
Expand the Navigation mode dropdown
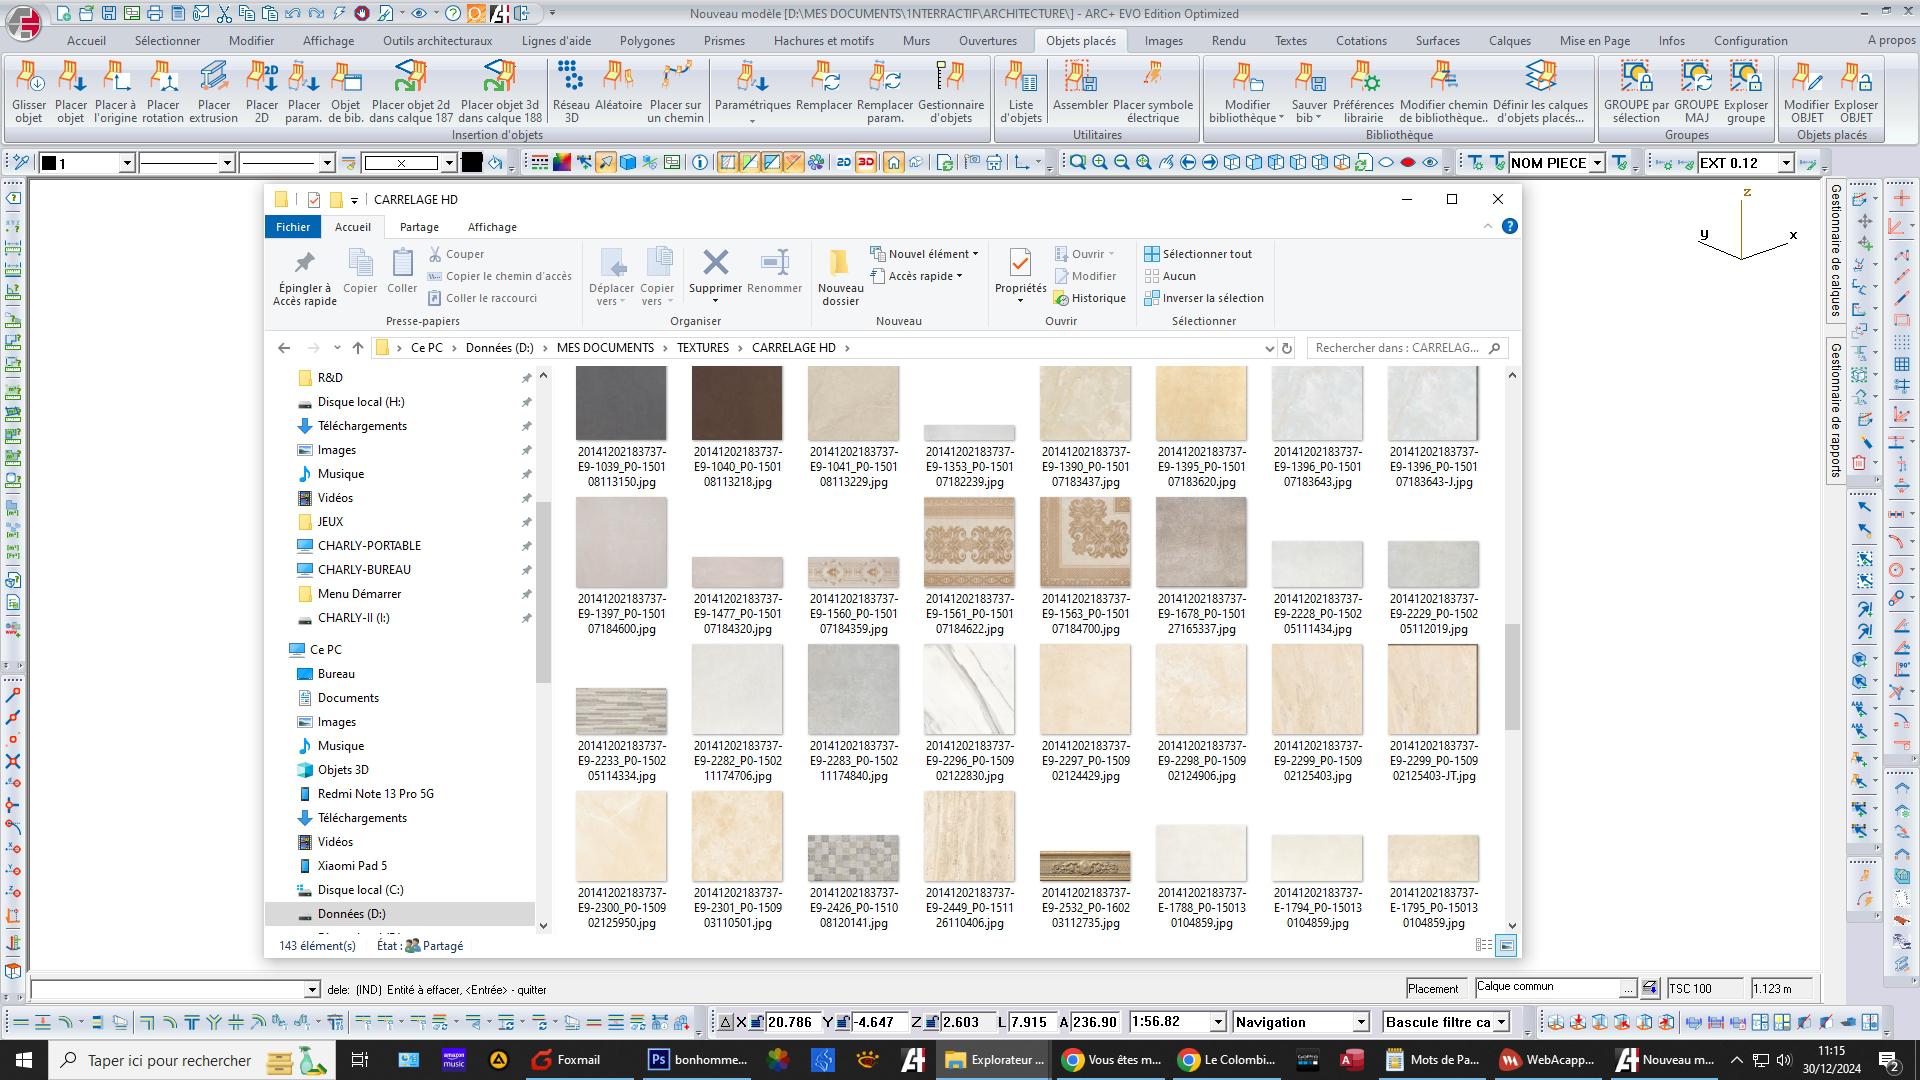tap(1361, 1022)
